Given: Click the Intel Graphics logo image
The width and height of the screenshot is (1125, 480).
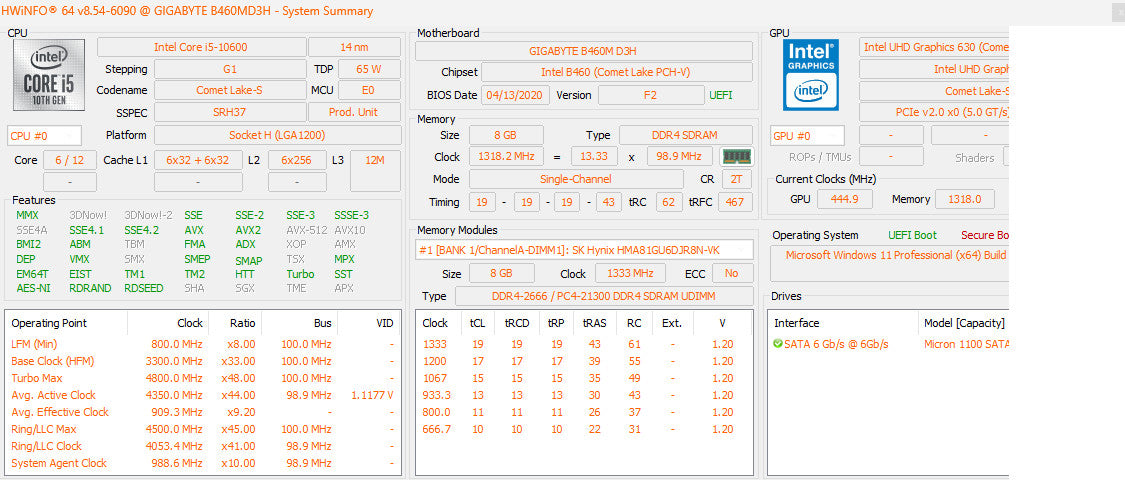Looking at the screenshot, I should [x=811, y=75].
